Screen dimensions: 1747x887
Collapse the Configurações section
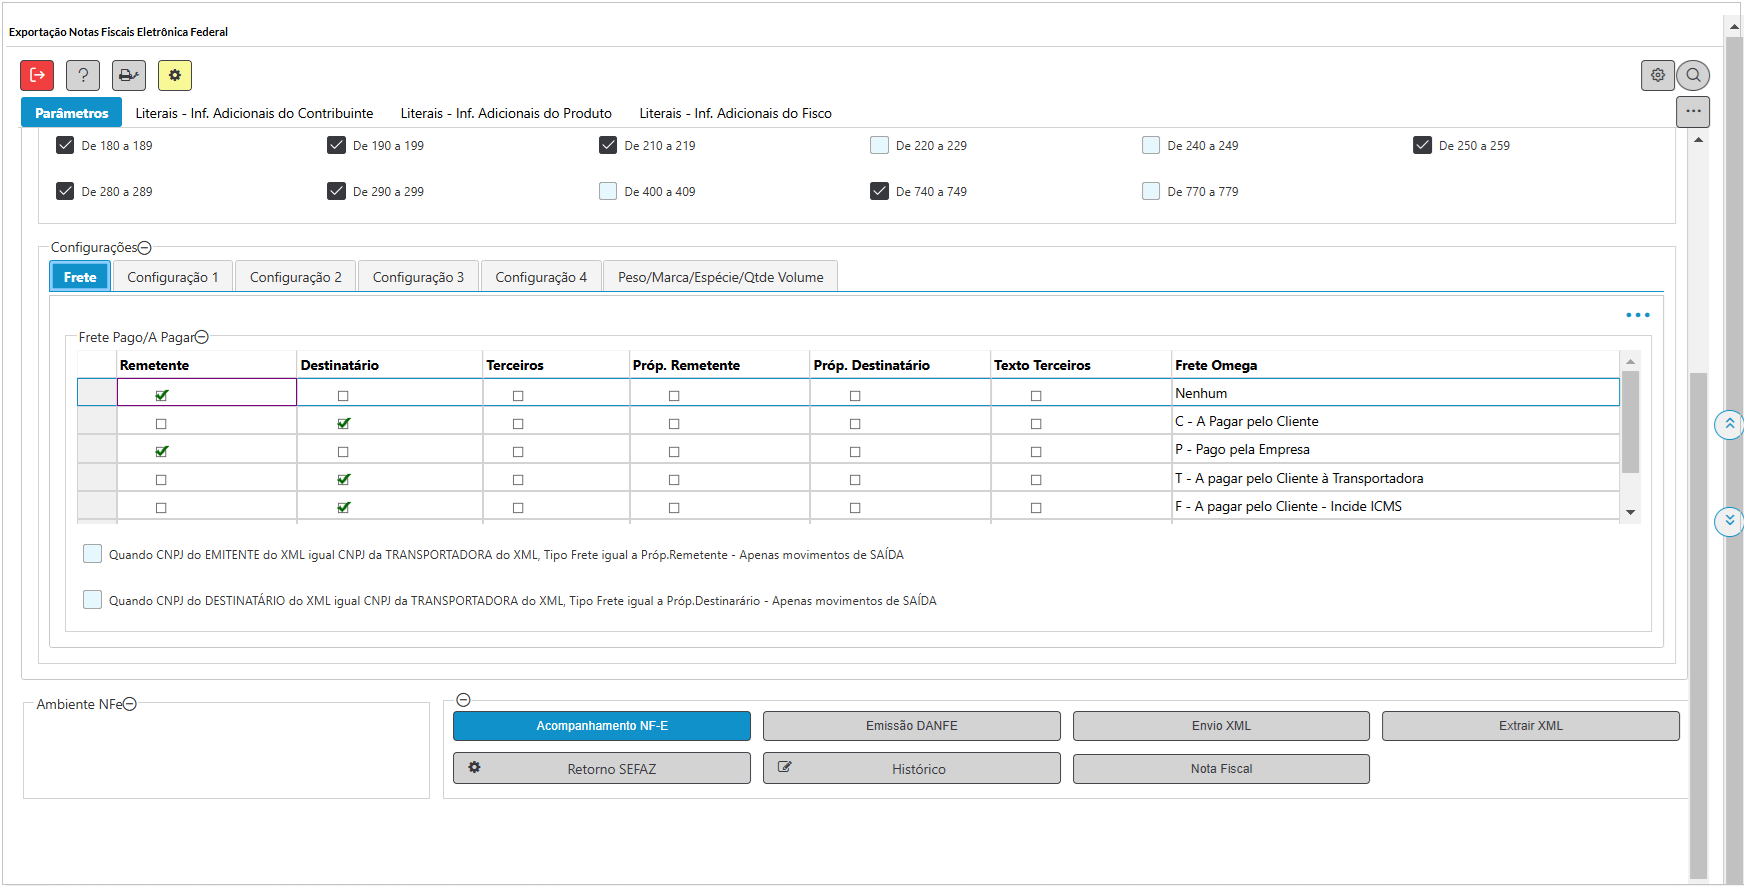click(145, 248)
